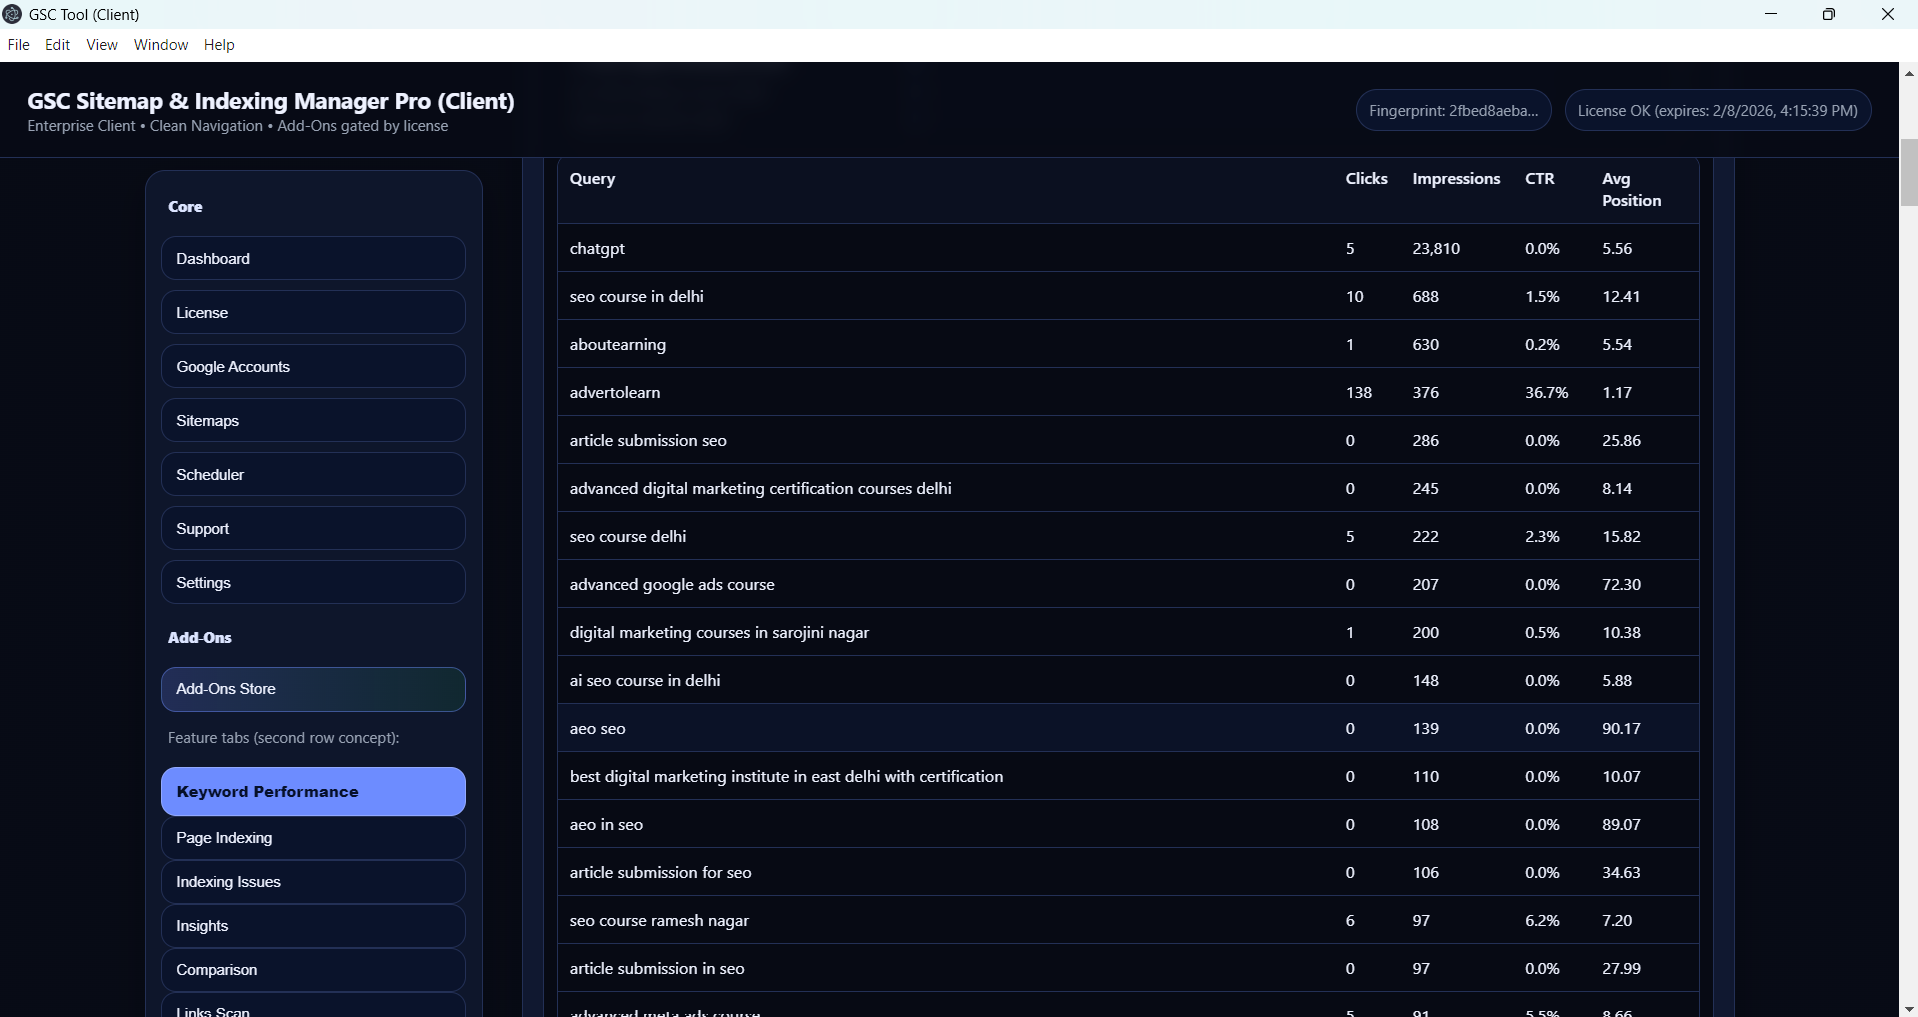Open the Comparison feature tab
1918x1017 pixels.
tap(313, 970)
